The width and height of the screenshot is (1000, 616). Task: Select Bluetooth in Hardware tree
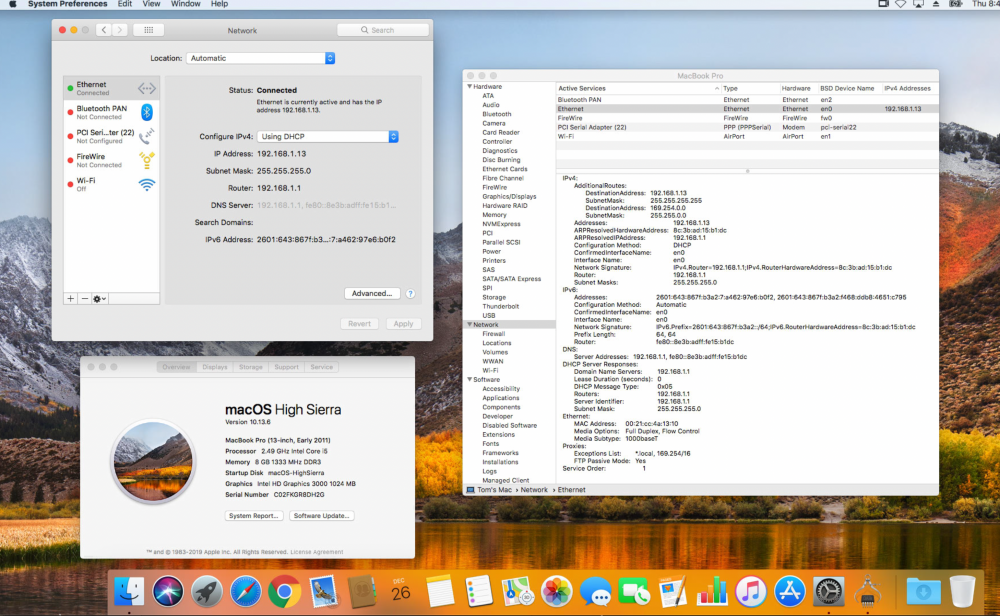[497, 114]
